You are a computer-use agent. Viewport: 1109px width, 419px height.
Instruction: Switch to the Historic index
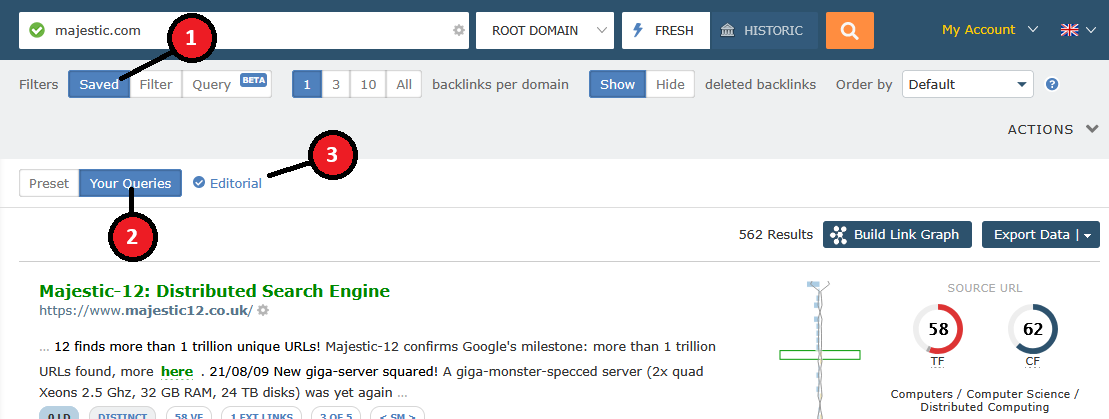pos(763,31)
